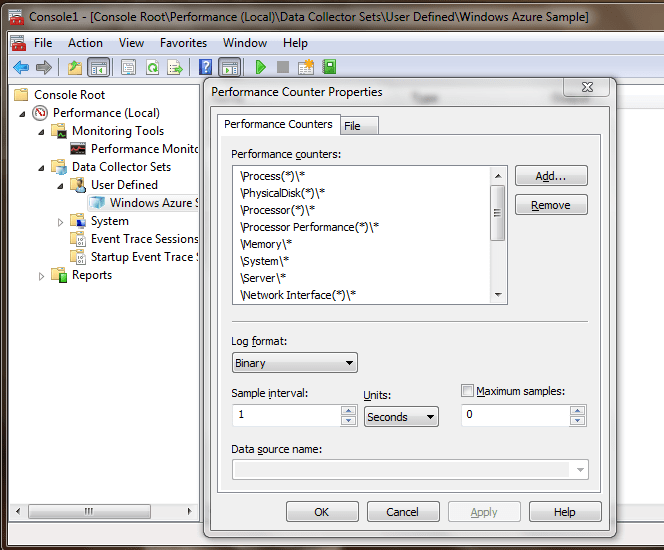Select Event Trace Sessions node
The image size is (664, 550).
(x=144, y=239)
